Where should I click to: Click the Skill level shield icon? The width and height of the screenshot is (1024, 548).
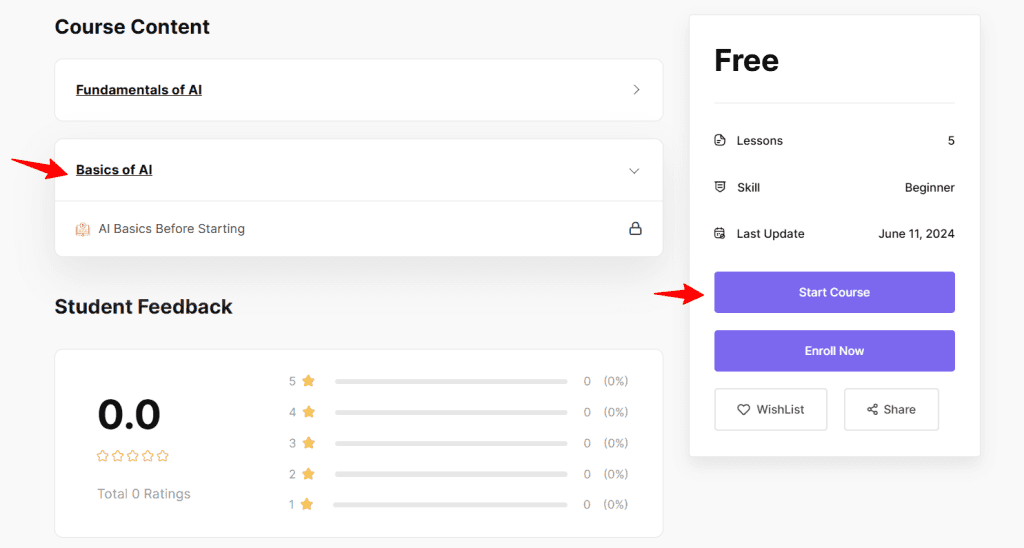pos(720,187)
